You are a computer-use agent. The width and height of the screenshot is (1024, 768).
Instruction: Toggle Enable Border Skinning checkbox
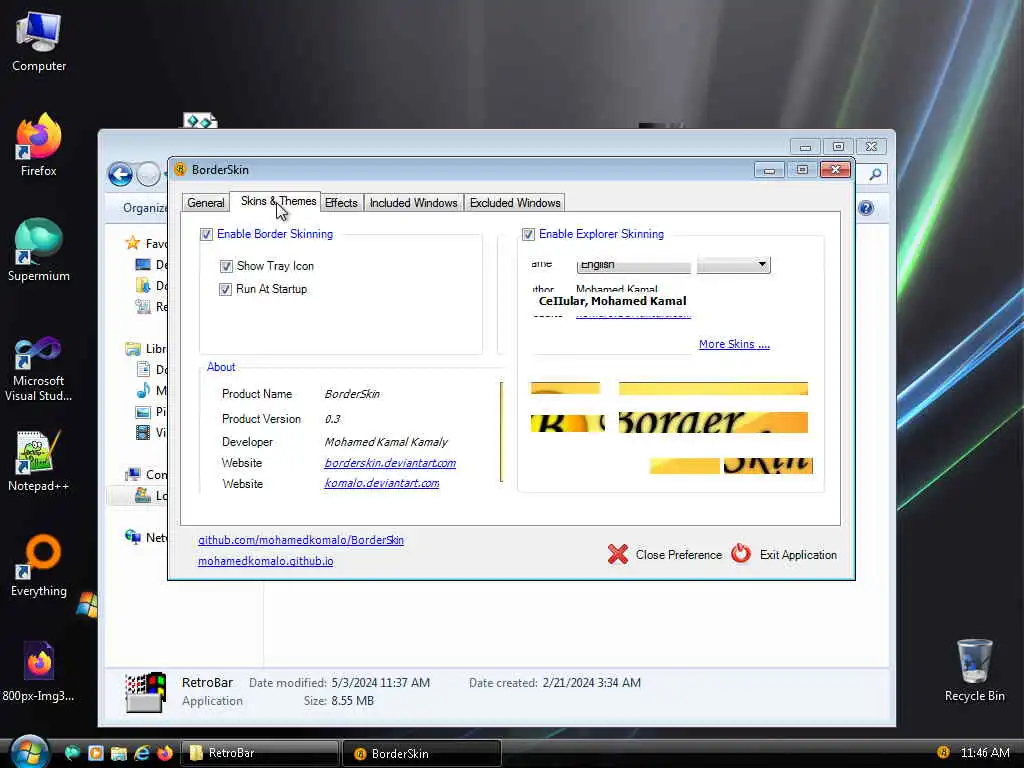click(206, 234)
